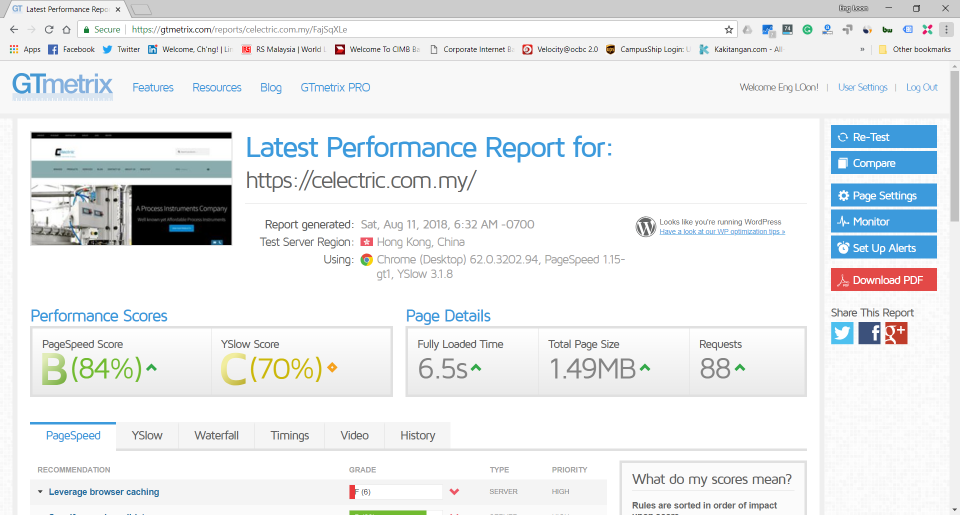Open the Features menu item

pyautogui.click(x=153, y=88)
